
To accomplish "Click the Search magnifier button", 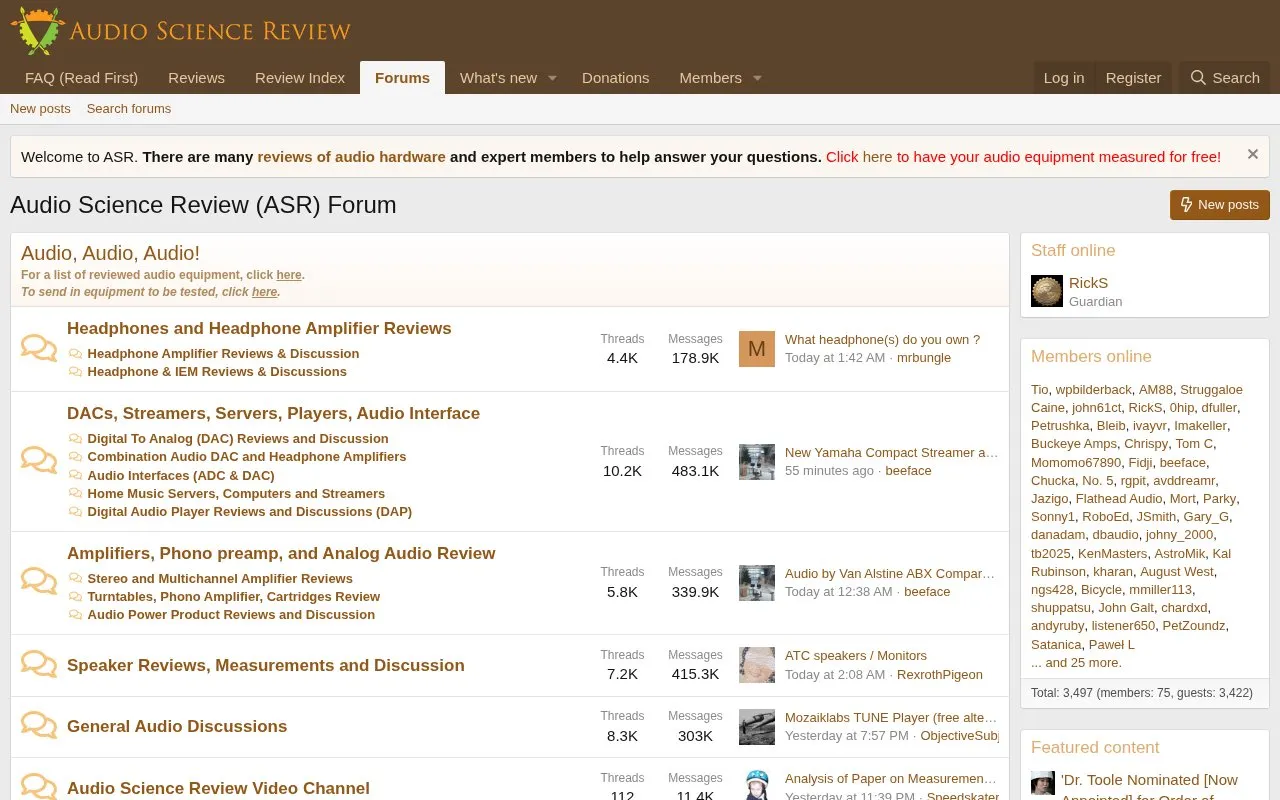I will click(x=1224, y=78).
